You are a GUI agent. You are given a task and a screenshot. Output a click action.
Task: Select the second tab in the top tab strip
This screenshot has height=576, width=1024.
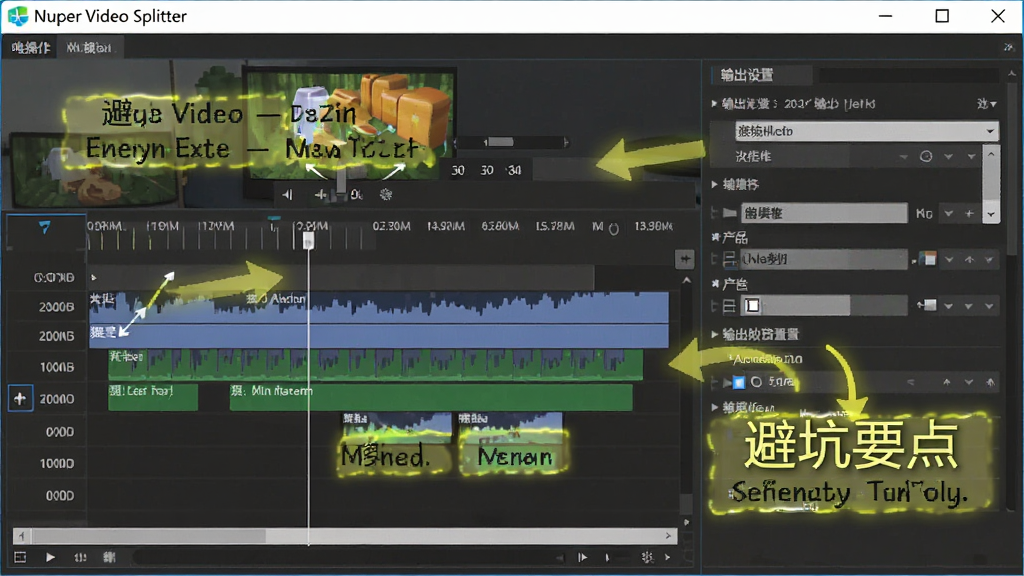coord(89,48)
